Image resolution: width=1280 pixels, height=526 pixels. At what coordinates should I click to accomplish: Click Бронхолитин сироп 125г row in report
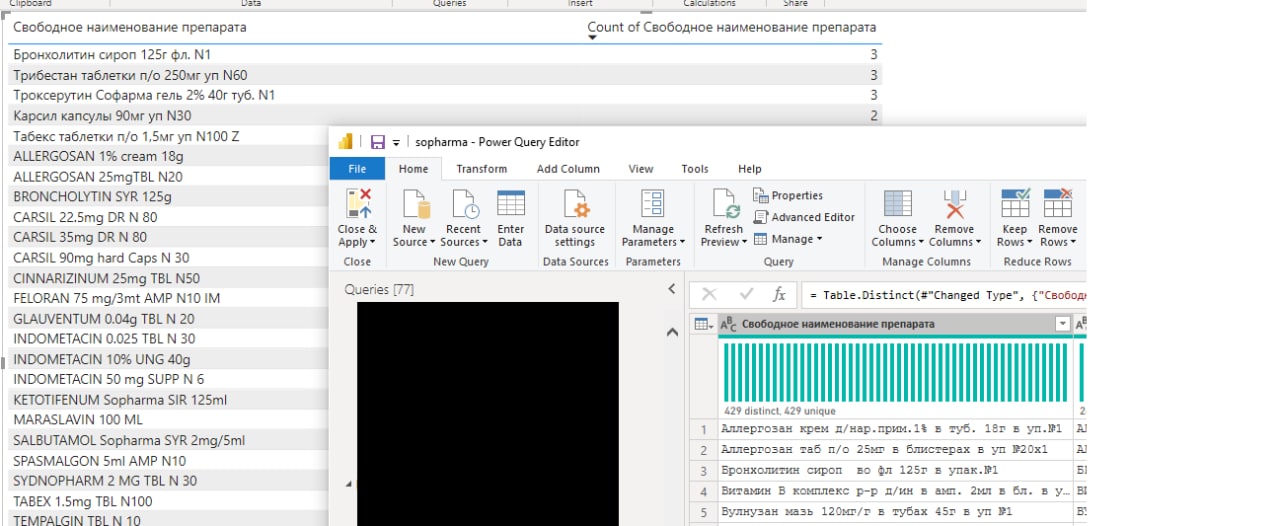coord(445,54)
